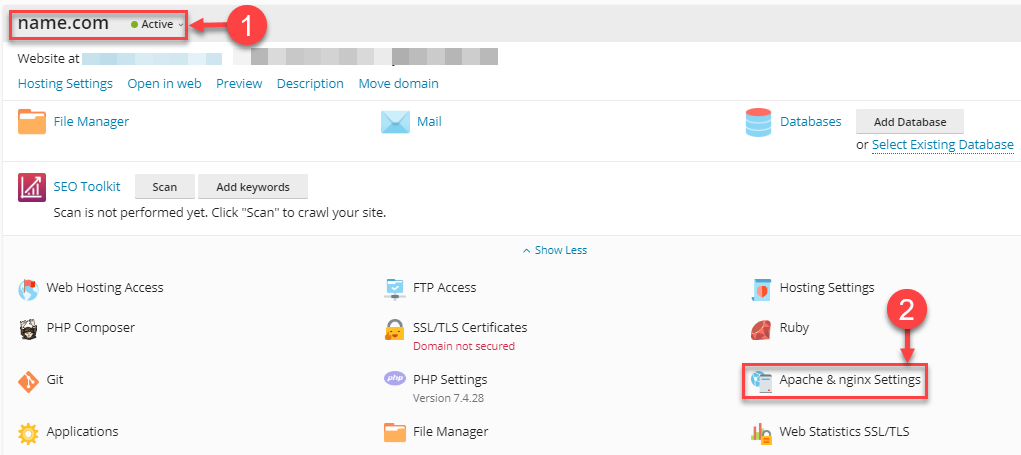Click the Web Statistics SSL/TLS chart icon
The image size is (1021, 455).
tap(761, 432)
